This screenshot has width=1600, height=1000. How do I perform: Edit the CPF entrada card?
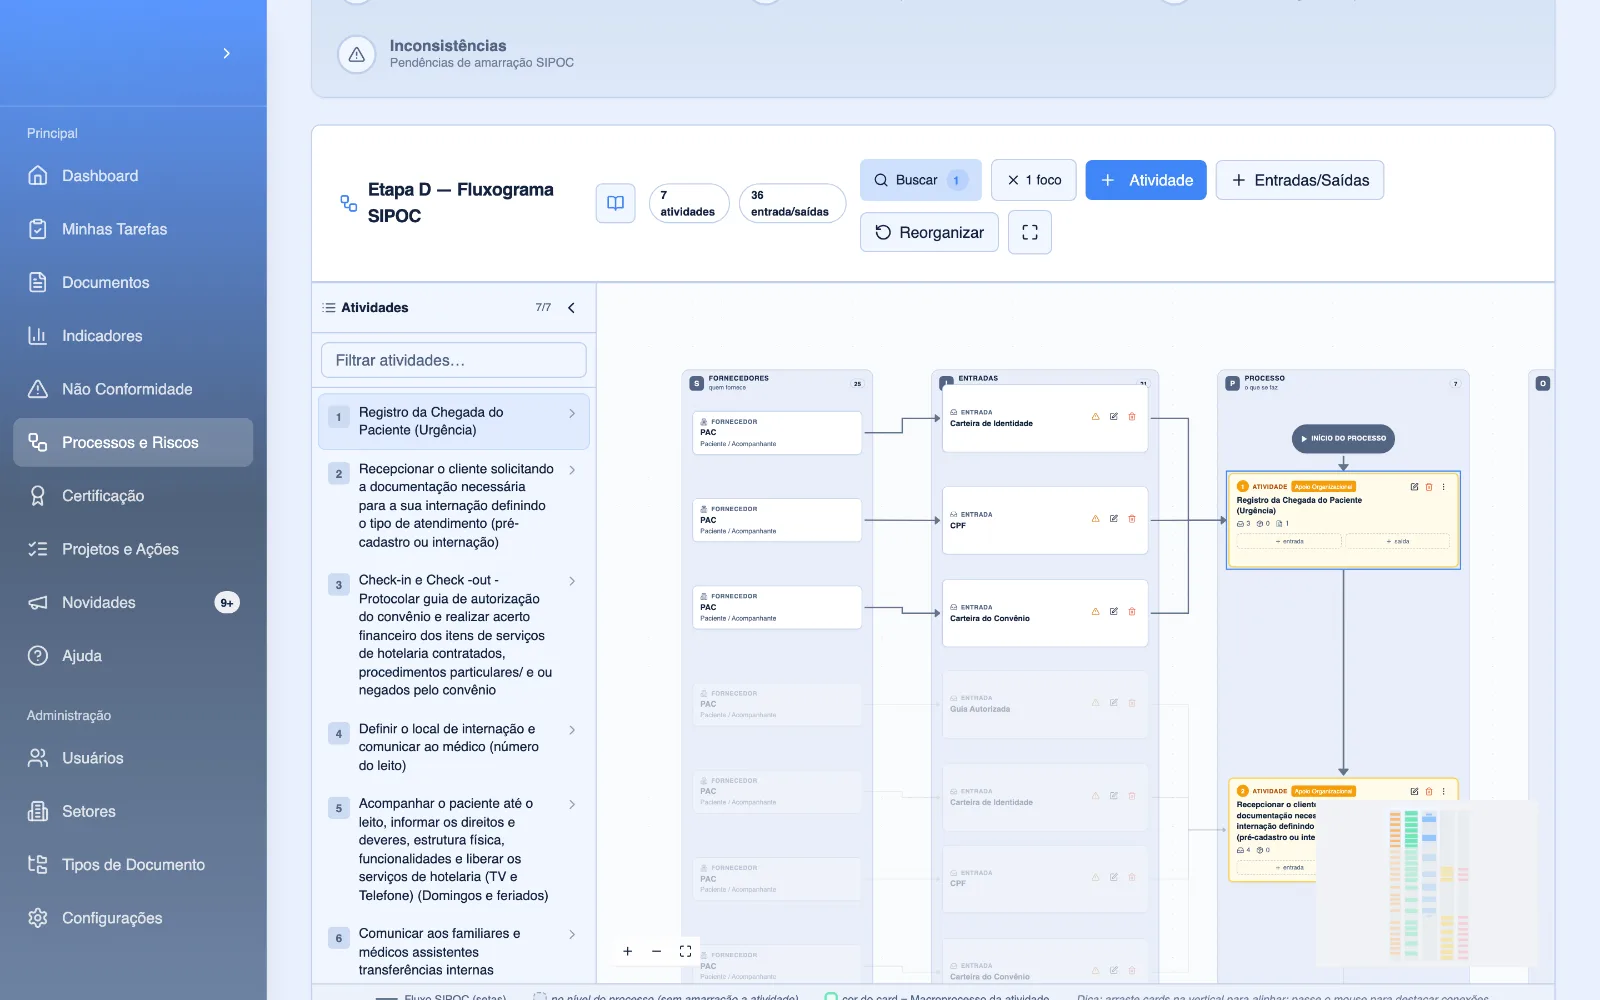tap(1113, 519)
